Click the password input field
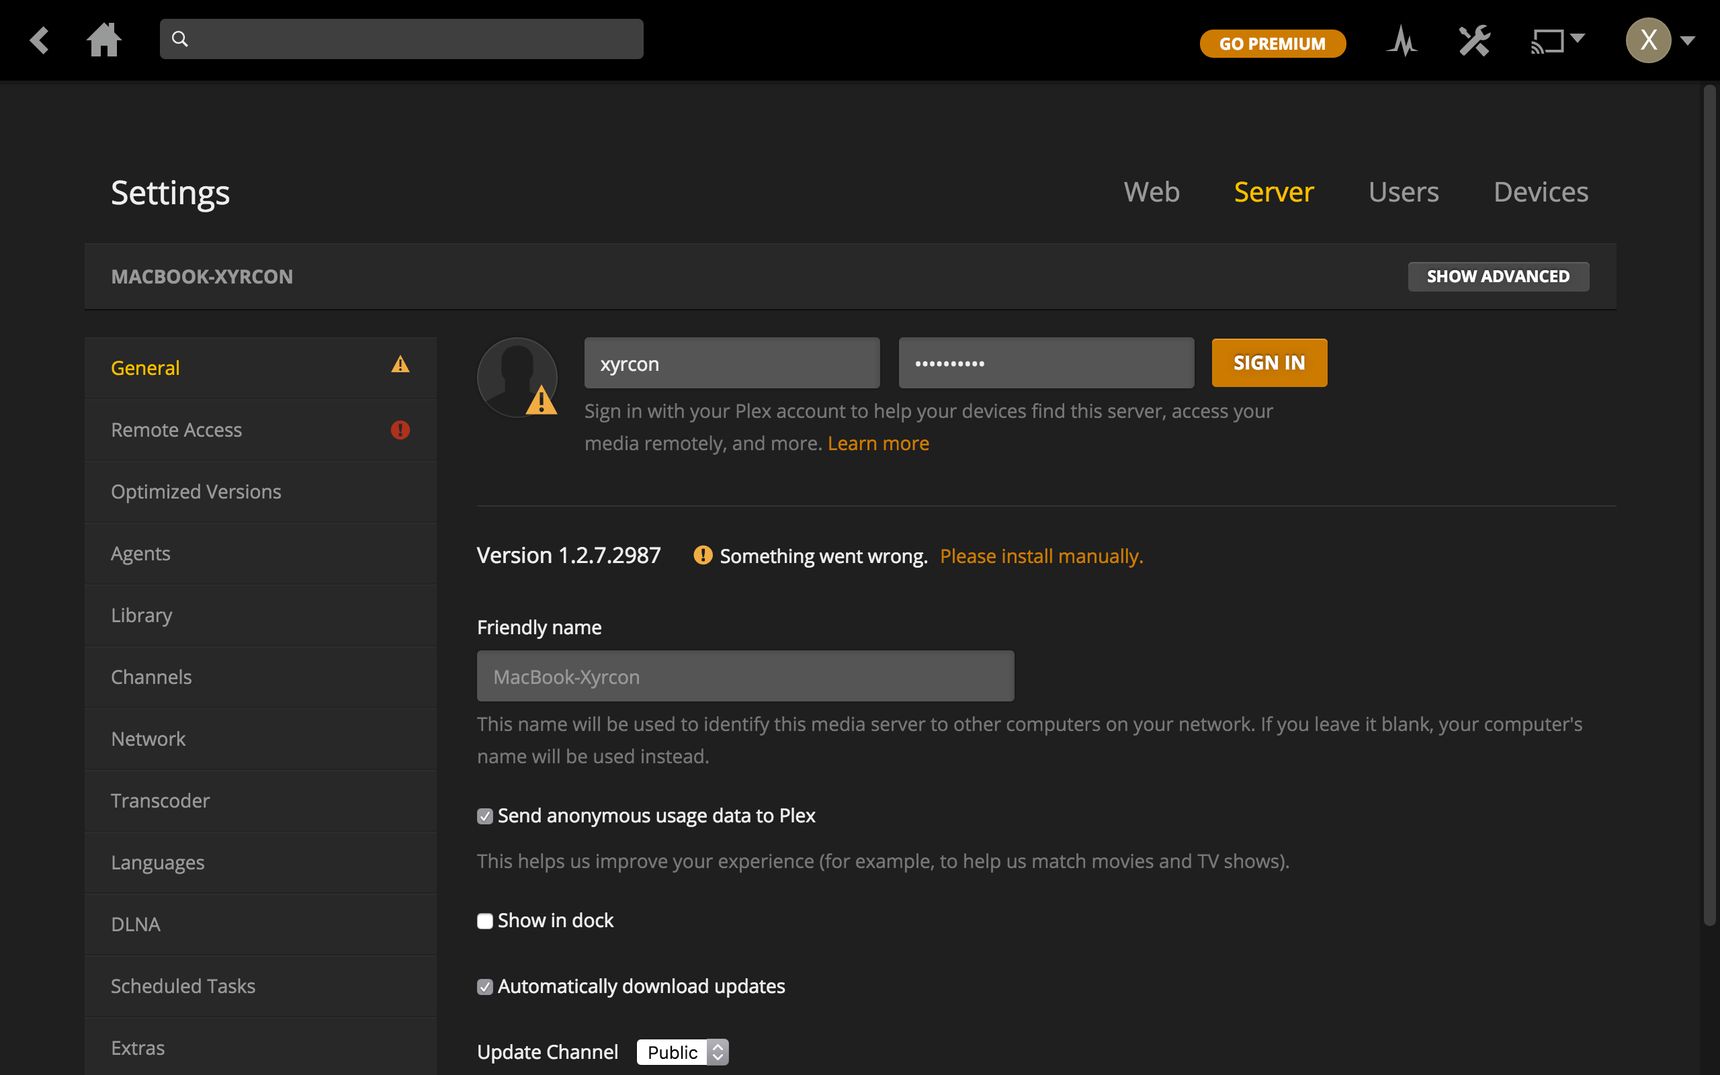 (1046, 363)
